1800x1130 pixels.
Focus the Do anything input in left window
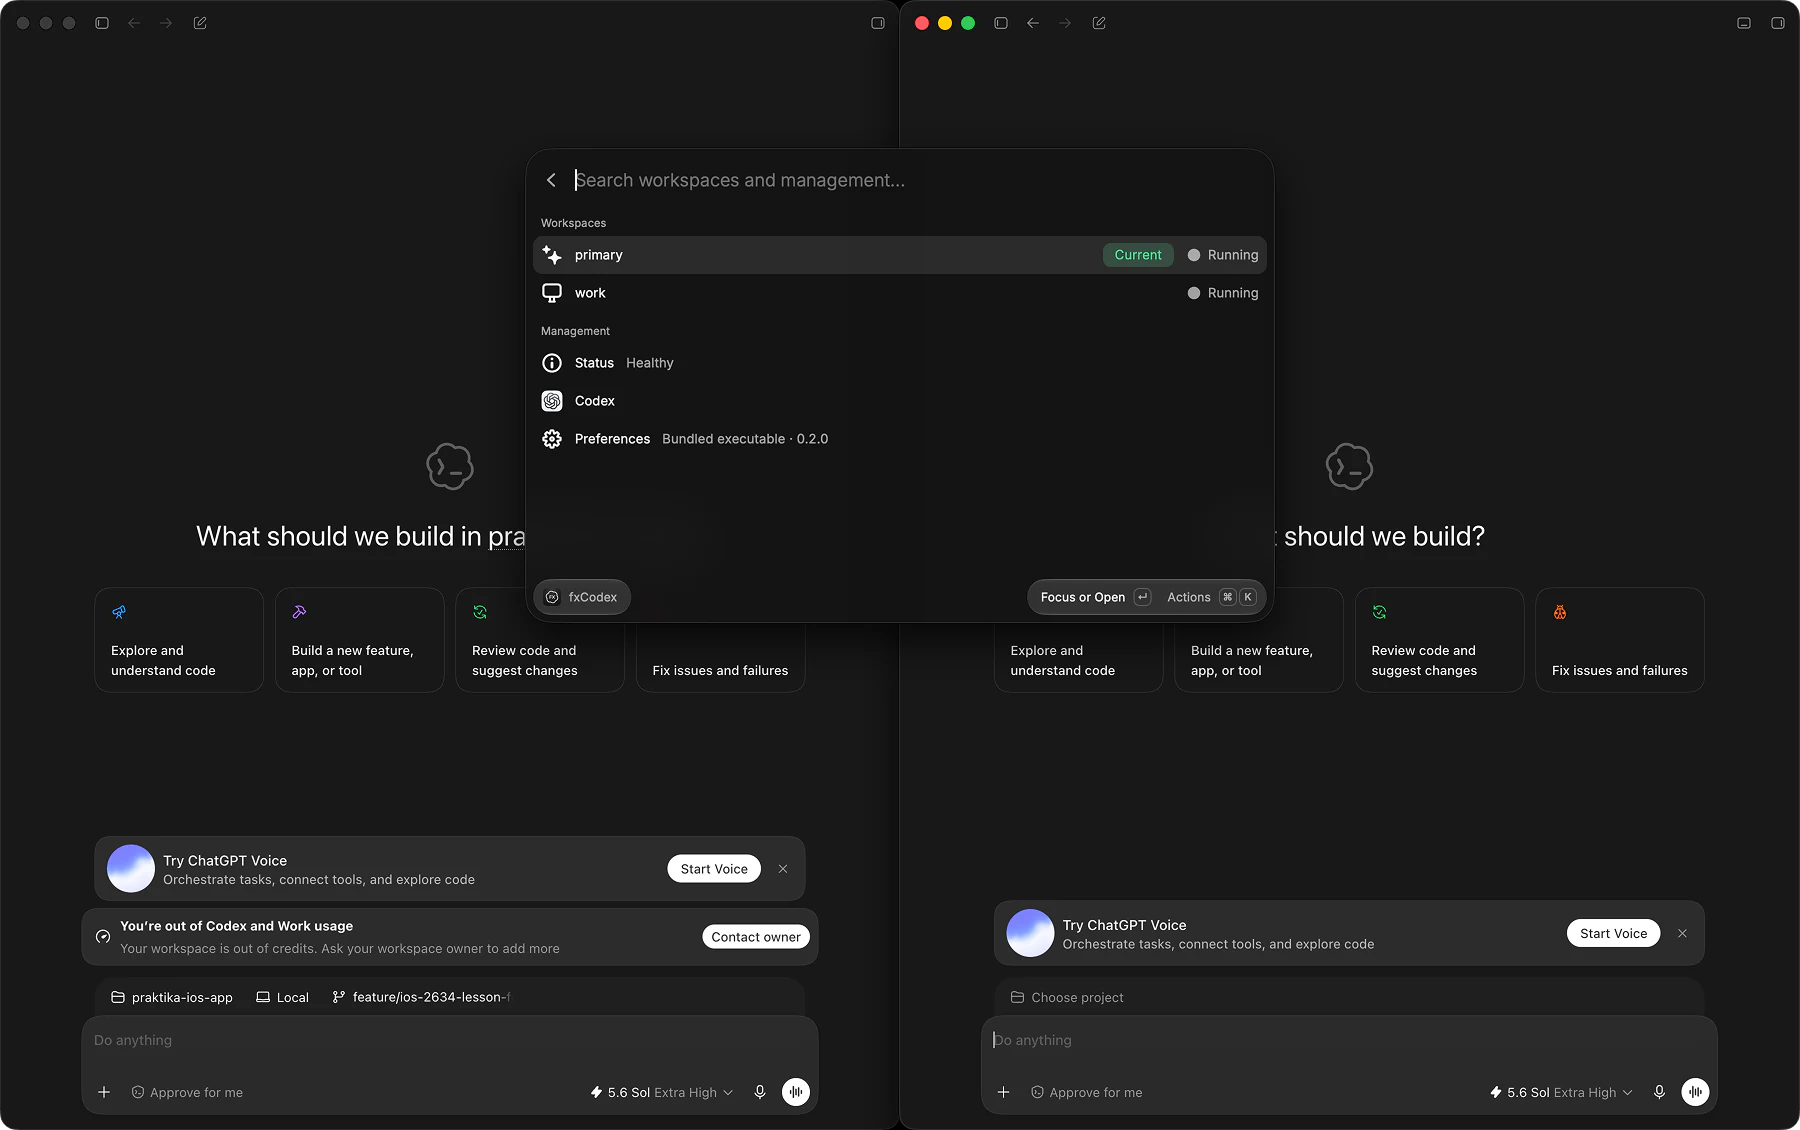click(450, 1040)
